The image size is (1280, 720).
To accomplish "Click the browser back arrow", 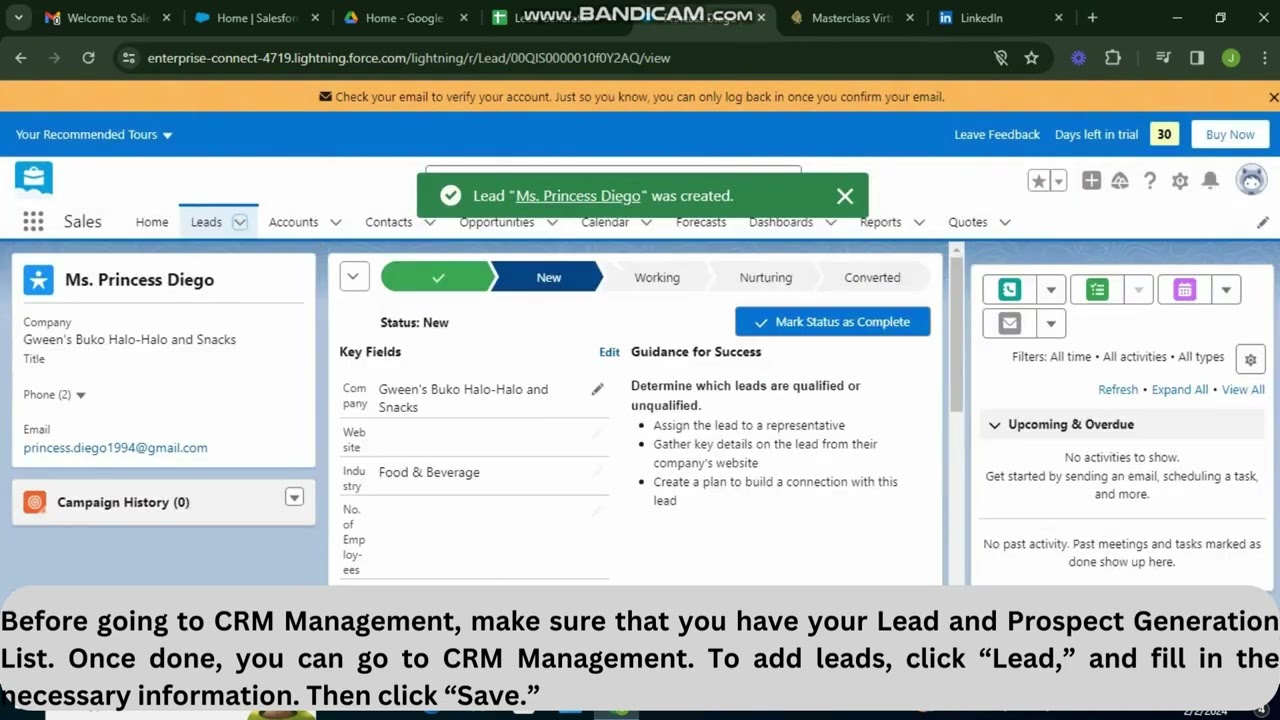I will pyautogui.click(x=21, y=58).
